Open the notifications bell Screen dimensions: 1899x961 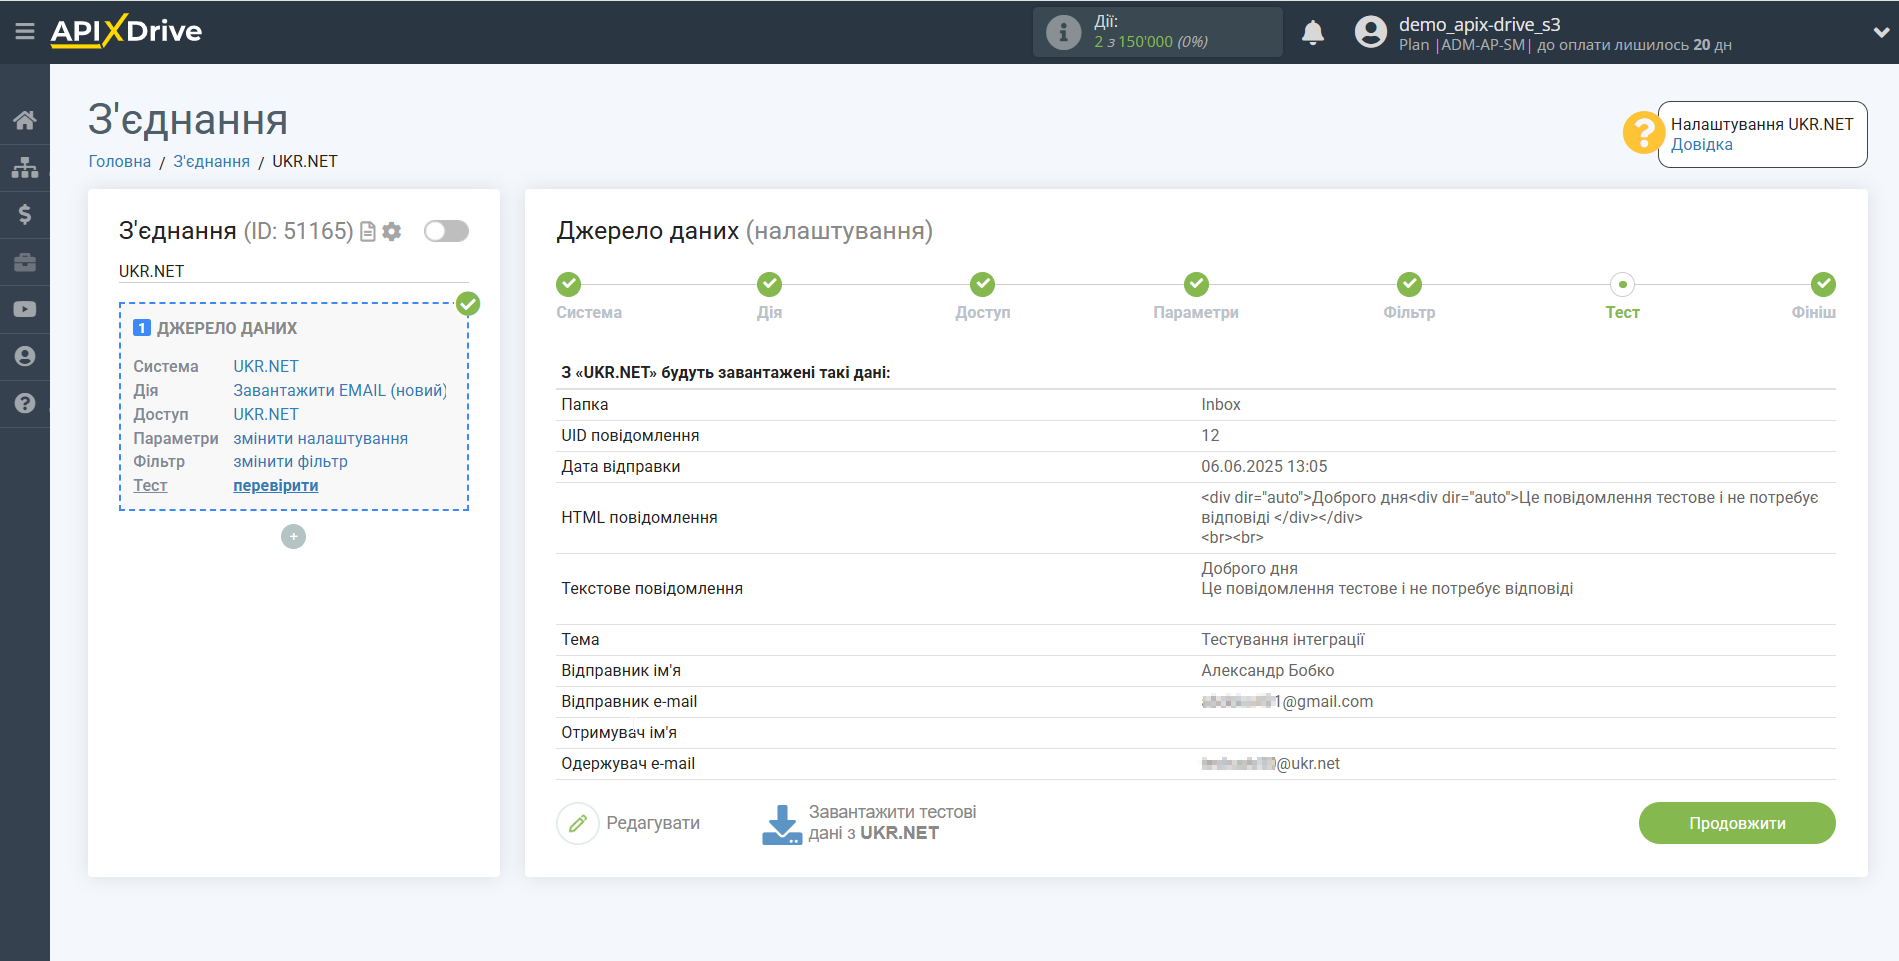click(1313, 32)
